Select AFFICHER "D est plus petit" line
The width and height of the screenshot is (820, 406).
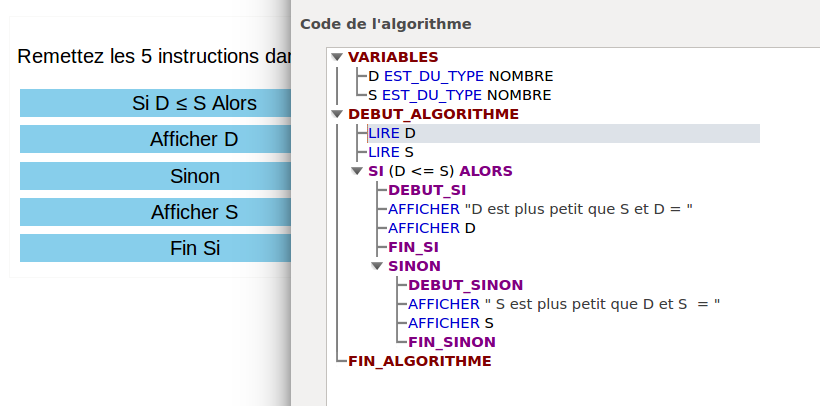pos(540,209)
